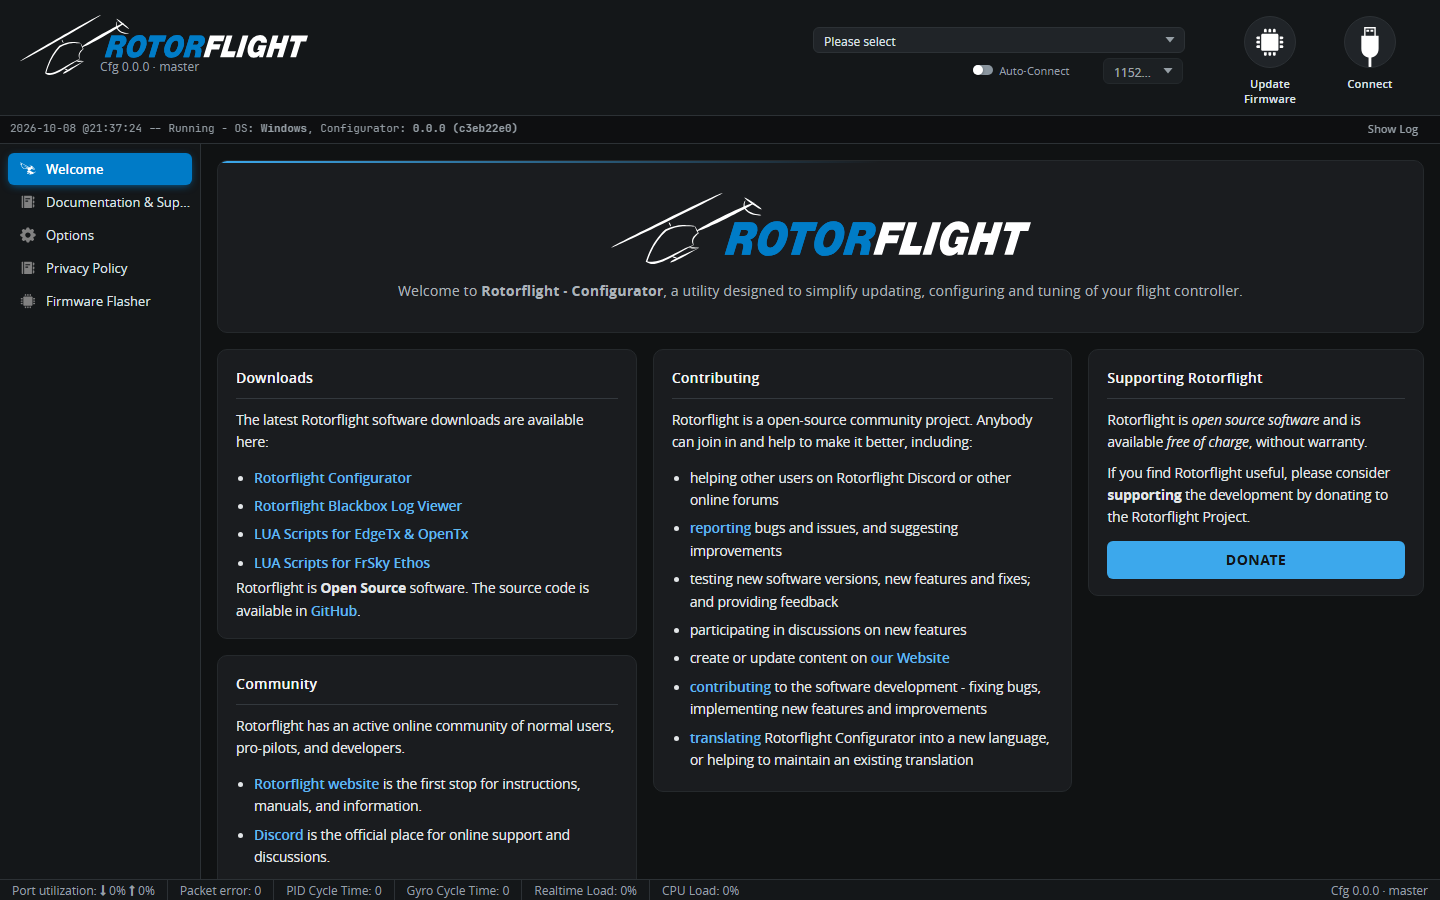Click the 'Downloads' section heading
This screenshot has width=1440, height=900.
(x=274, y=378)
